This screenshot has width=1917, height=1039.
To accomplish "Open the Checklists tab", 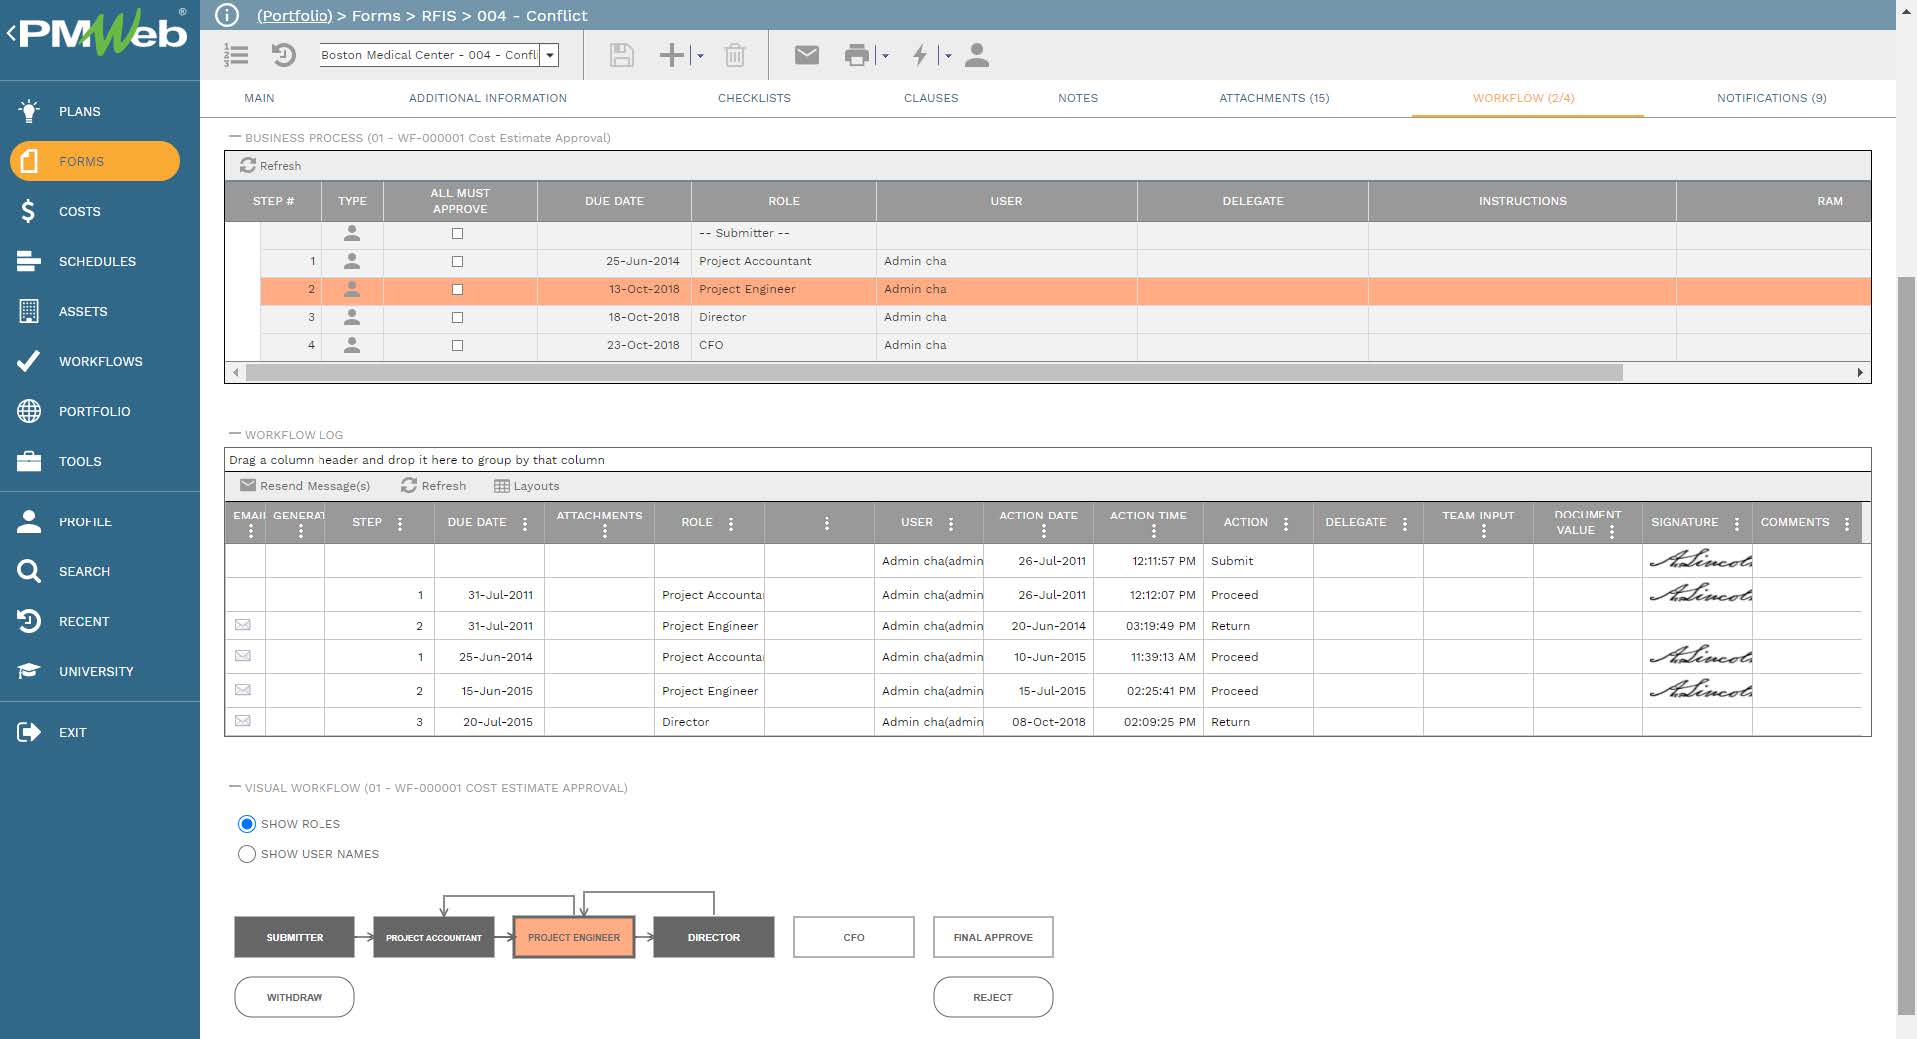I will 754,98.
